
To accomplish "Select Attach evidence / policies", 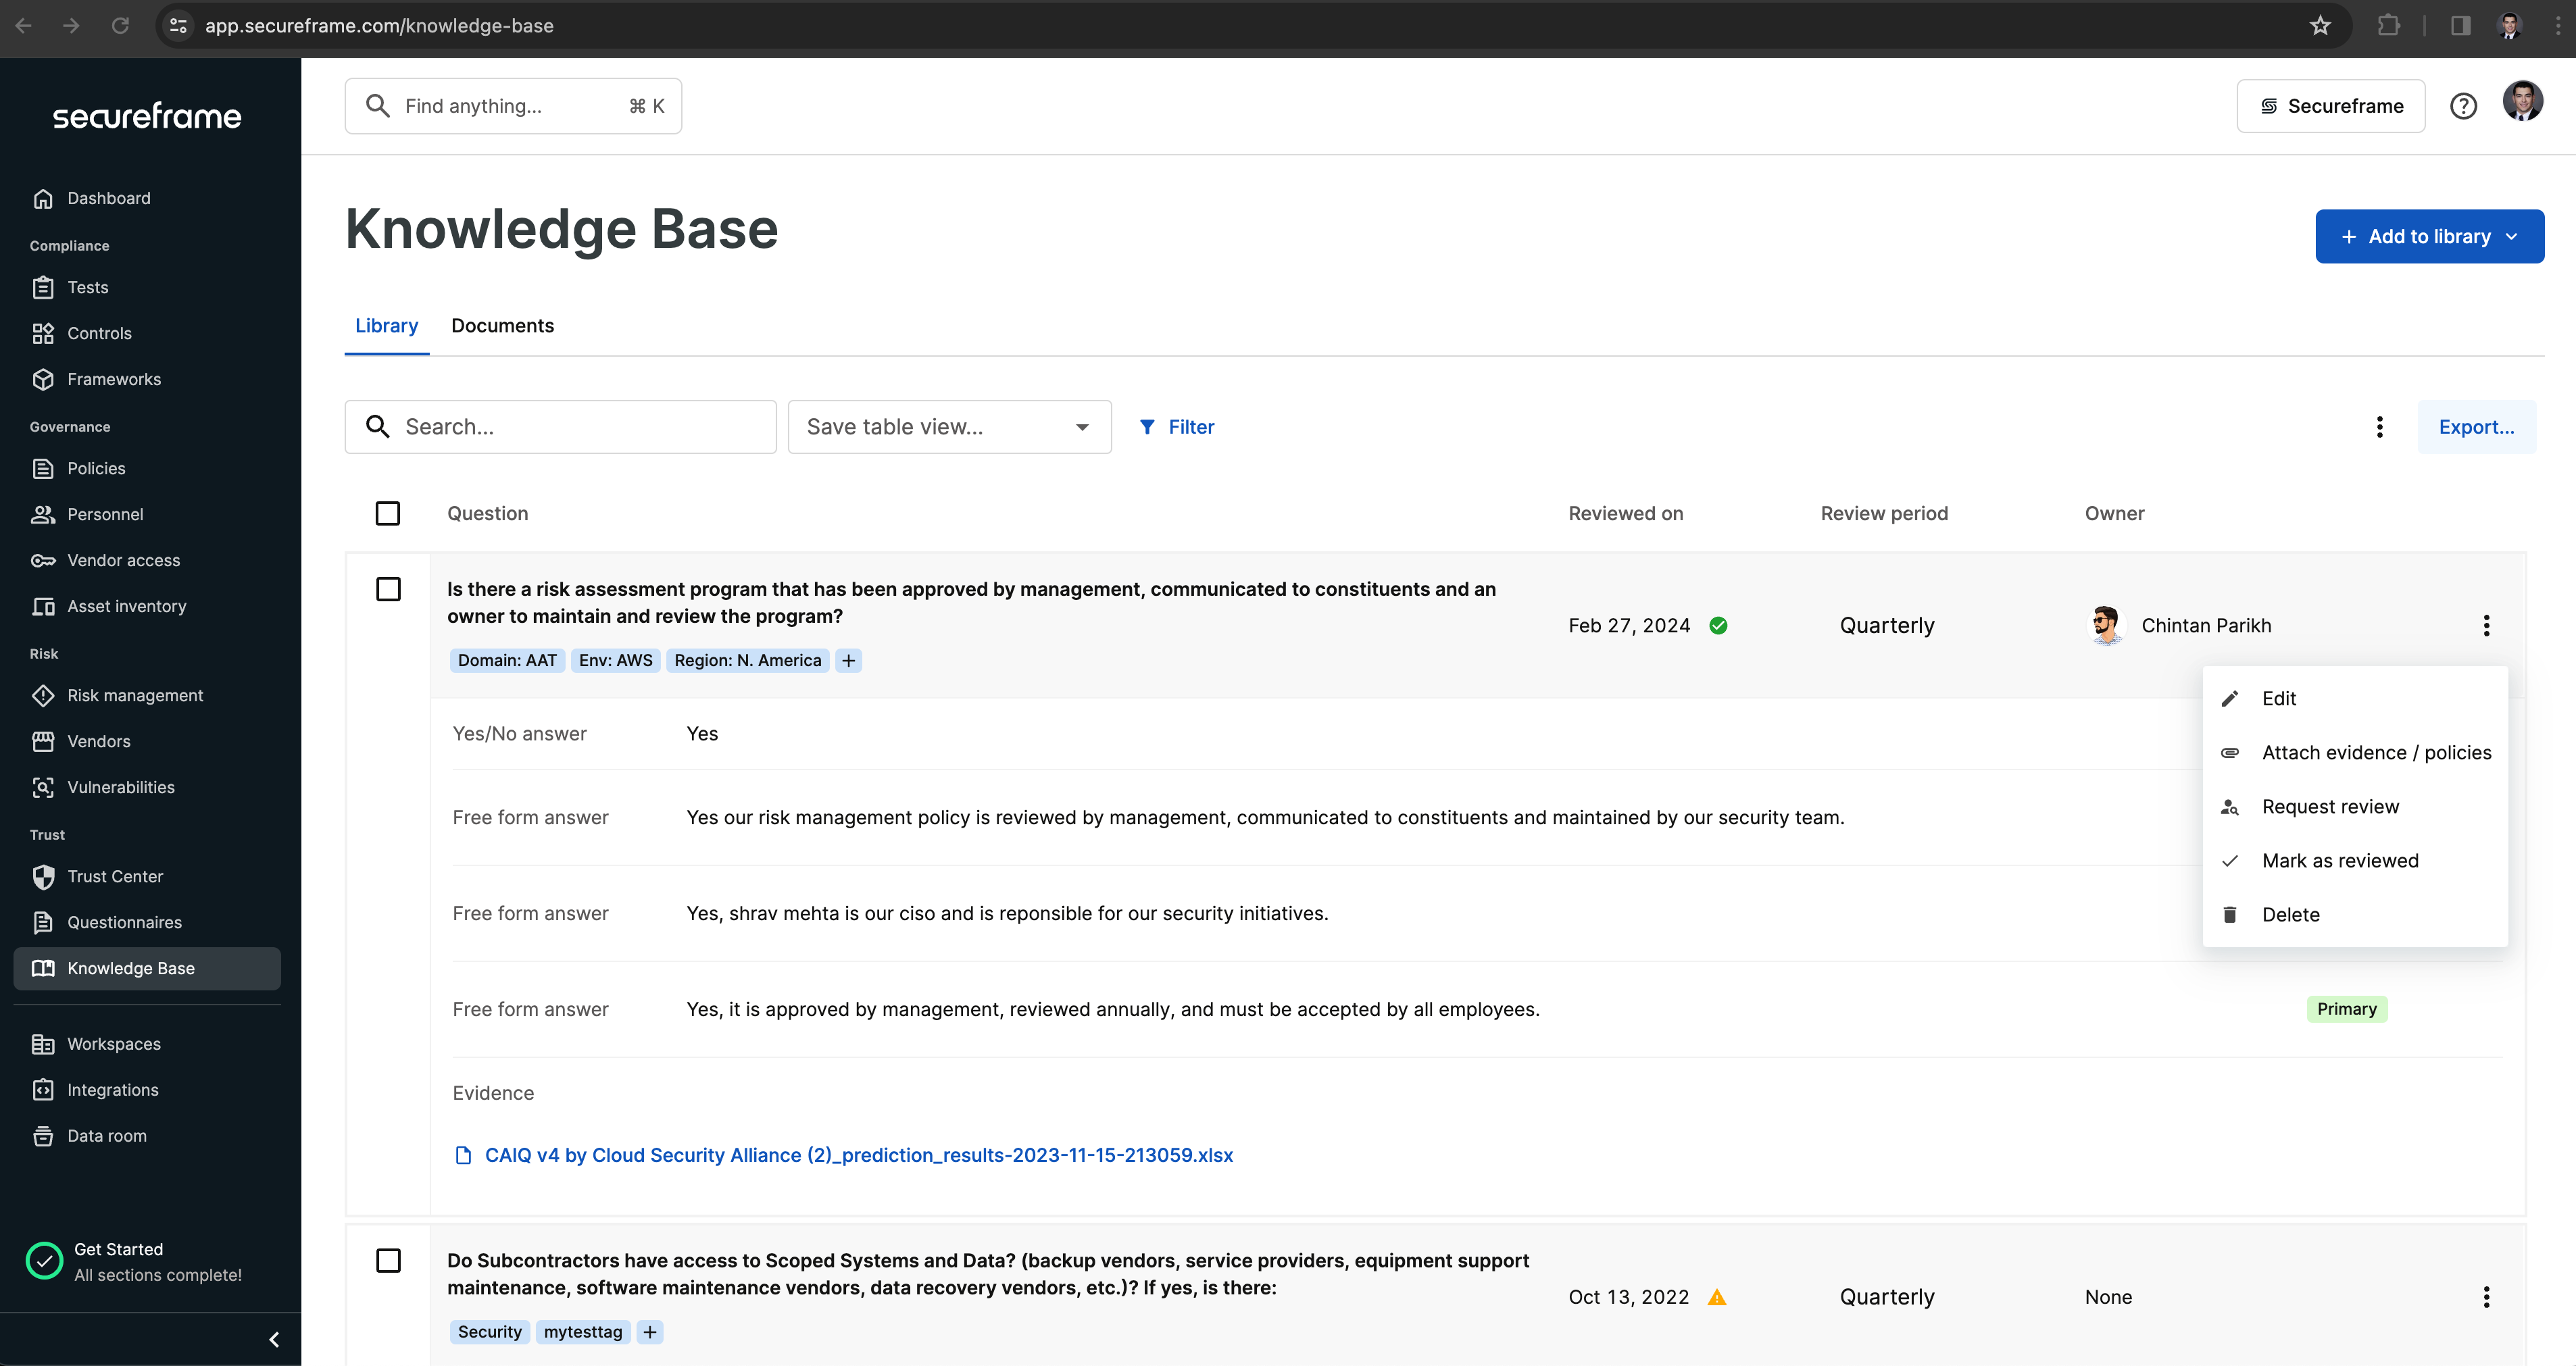I will tap(2355, 752).
